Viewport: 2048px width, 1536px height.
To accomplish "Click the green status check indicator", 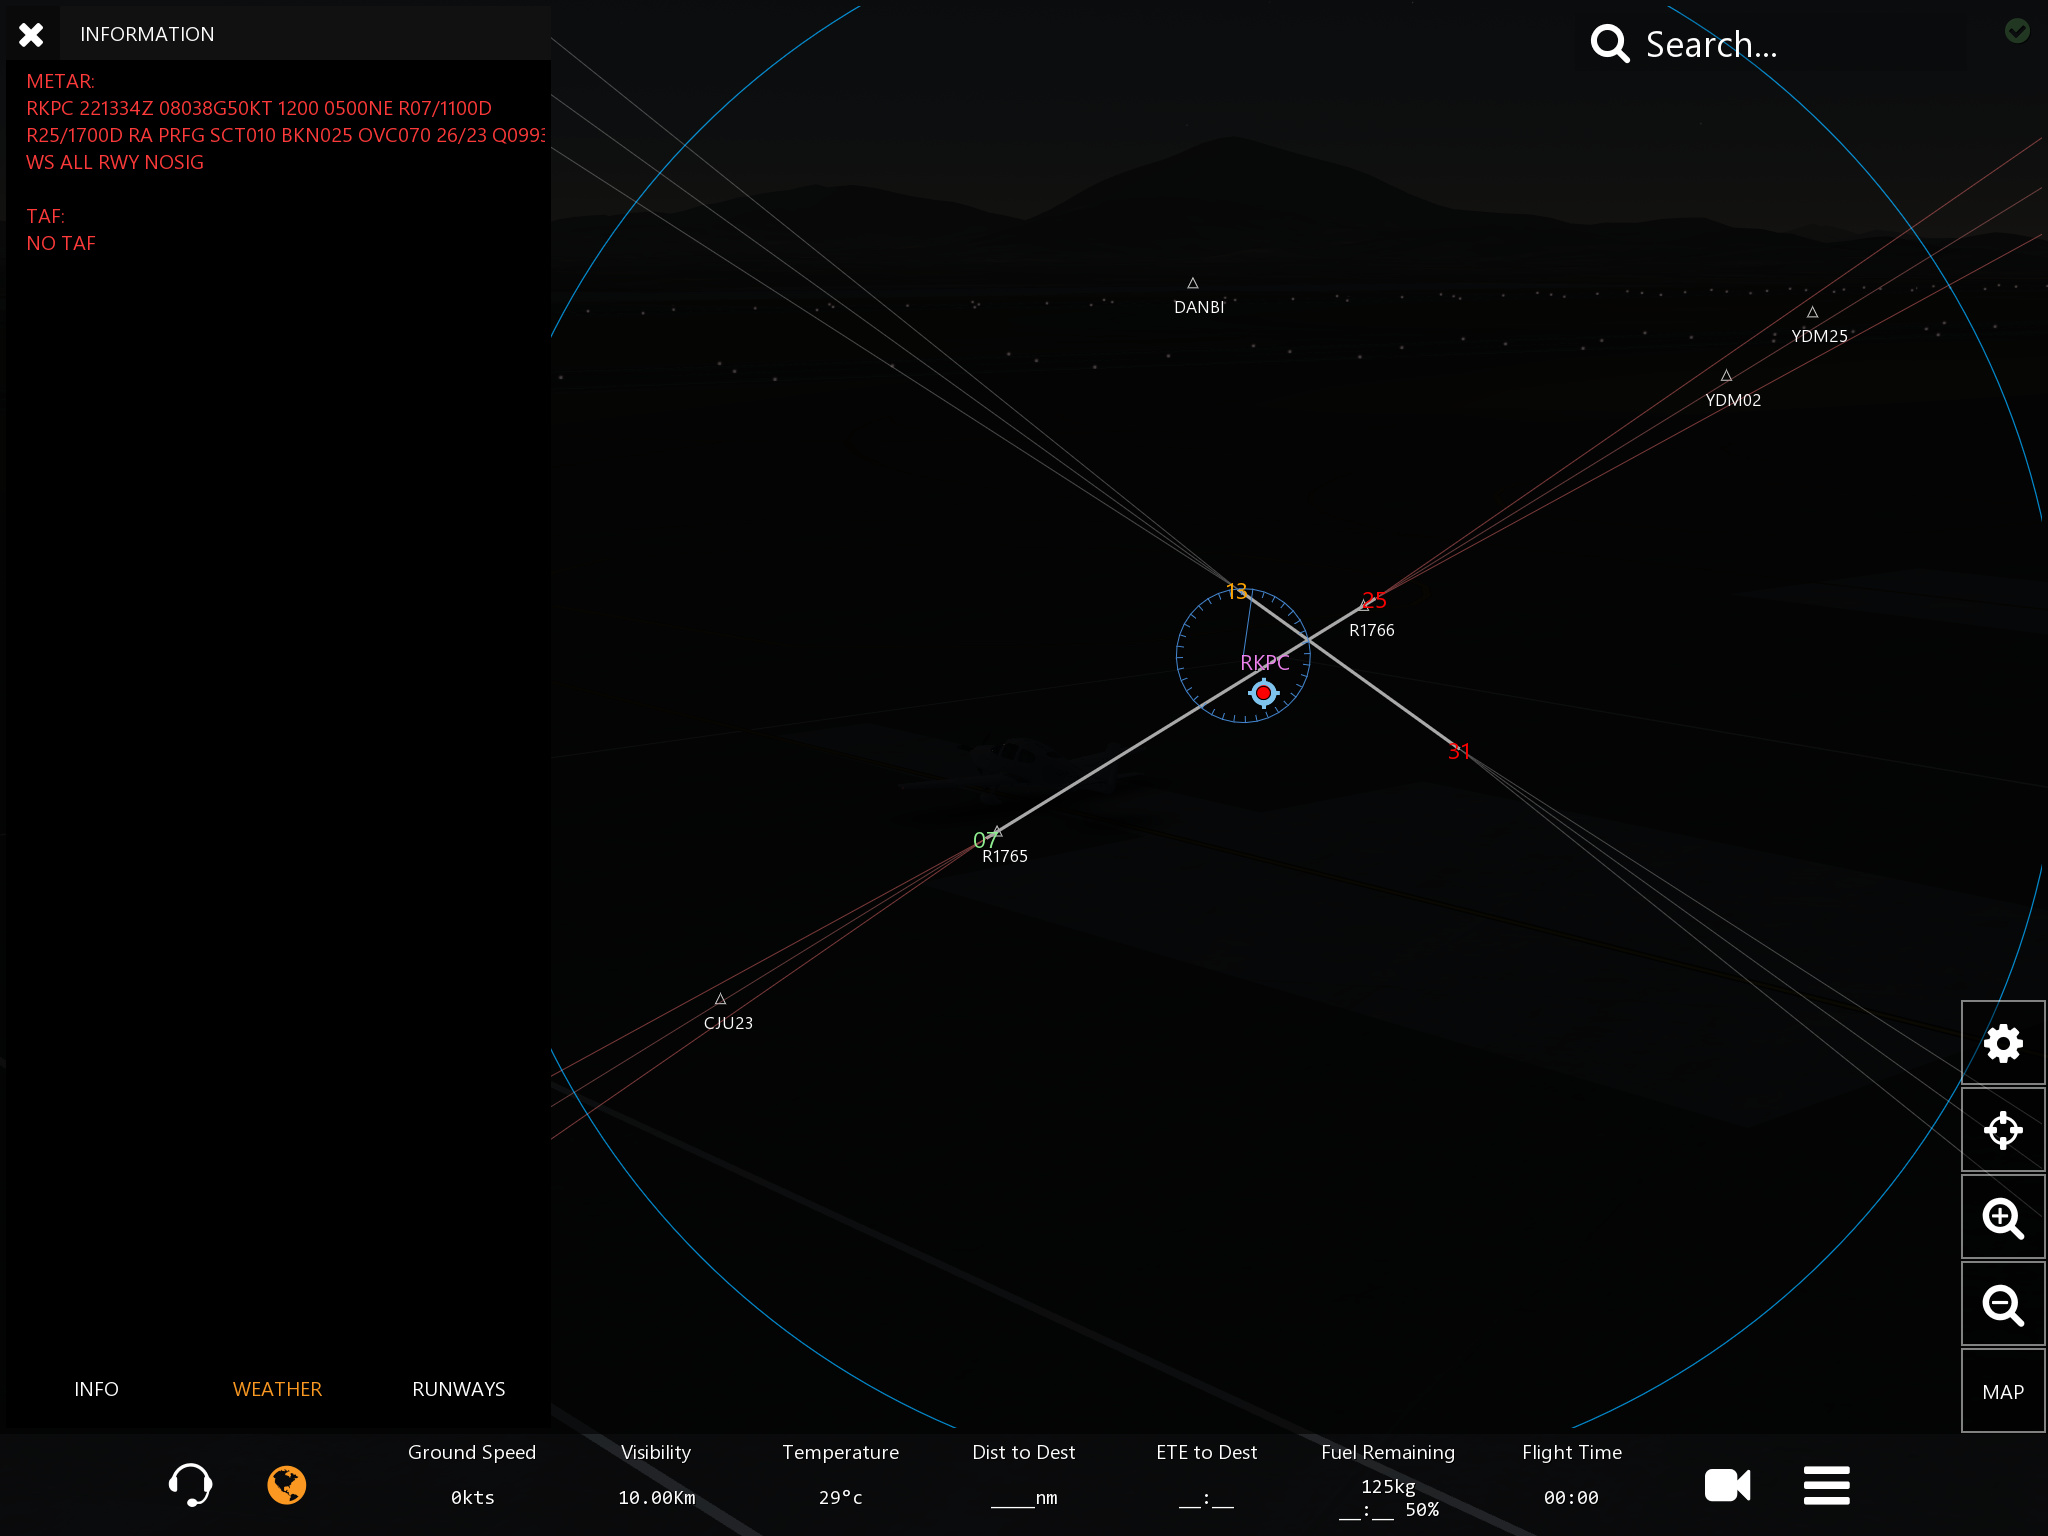I will pos(2017,31).
